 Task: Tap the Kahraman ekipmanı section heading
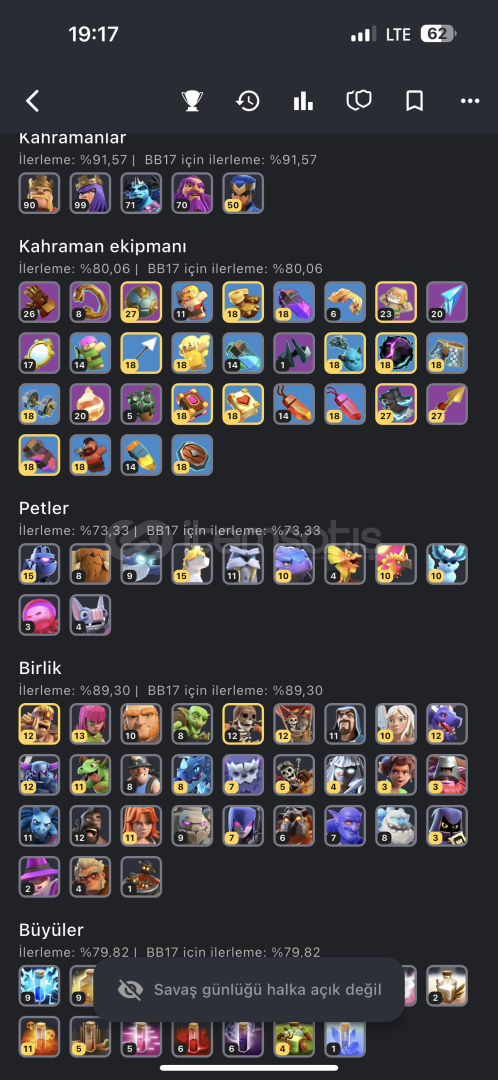[103, 247]
